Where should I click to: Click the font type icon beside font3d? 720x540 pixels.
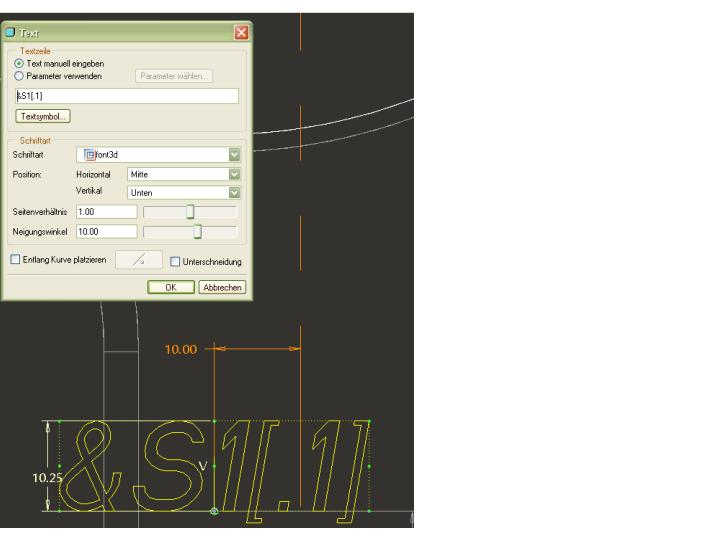point(90,155)
